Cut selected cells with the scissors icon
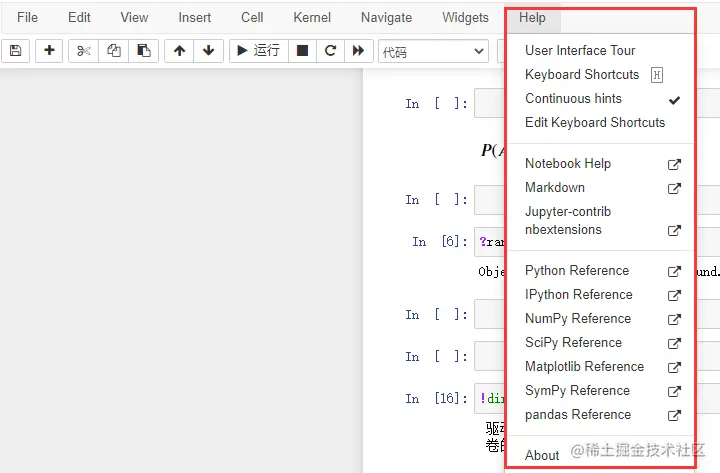This screenshot has height=473, width=720. coord(84,51)
